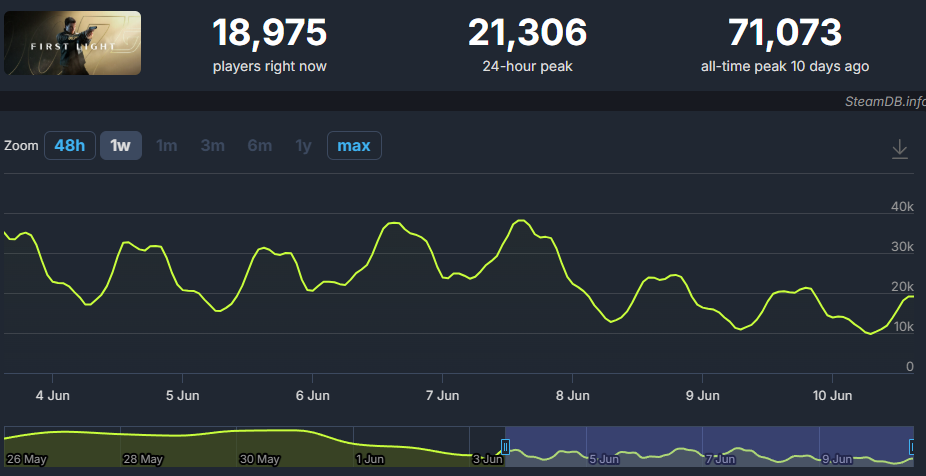Image resolution: width=926 pixels, height=476 pixels.
Task: Click the 'Zoom' label
Action: coord(21,145)
